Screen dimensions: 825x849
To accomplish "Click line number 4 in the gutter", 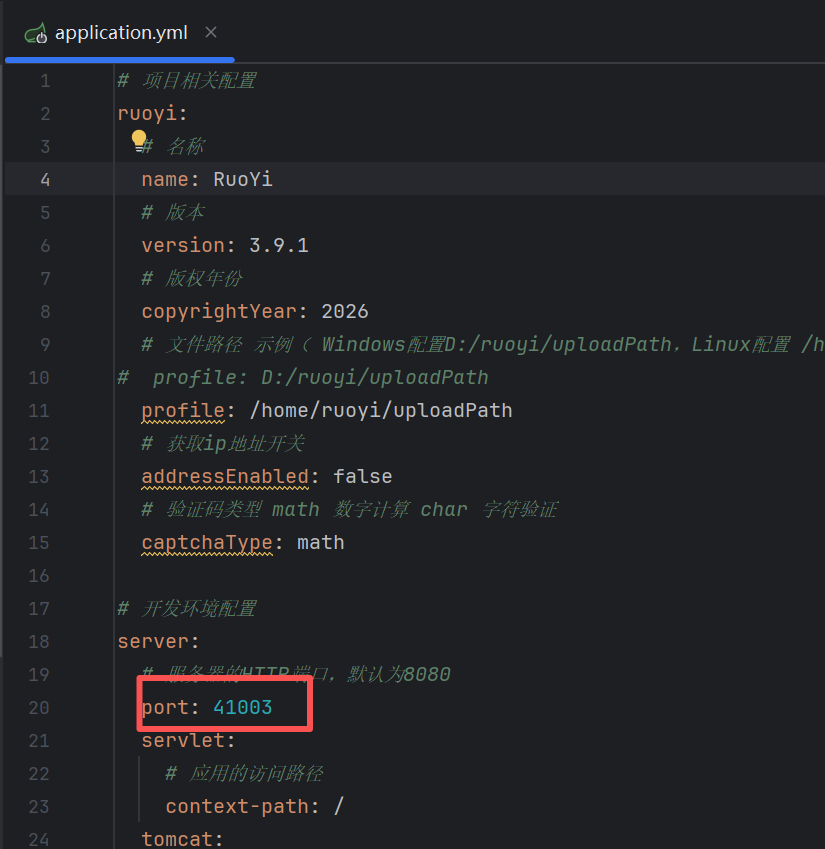I will (x=45, y=180).
